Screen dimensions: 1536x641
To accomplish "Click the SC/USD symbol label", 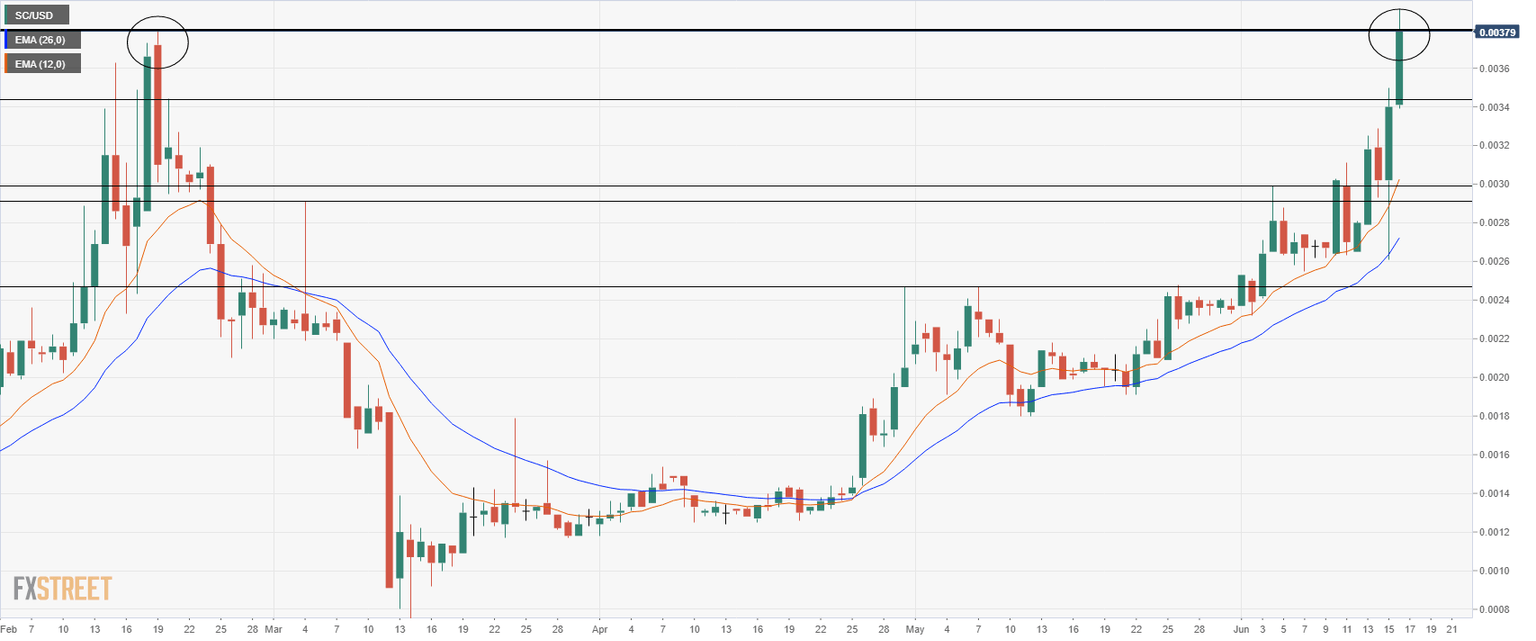I will tap(36, 16).
